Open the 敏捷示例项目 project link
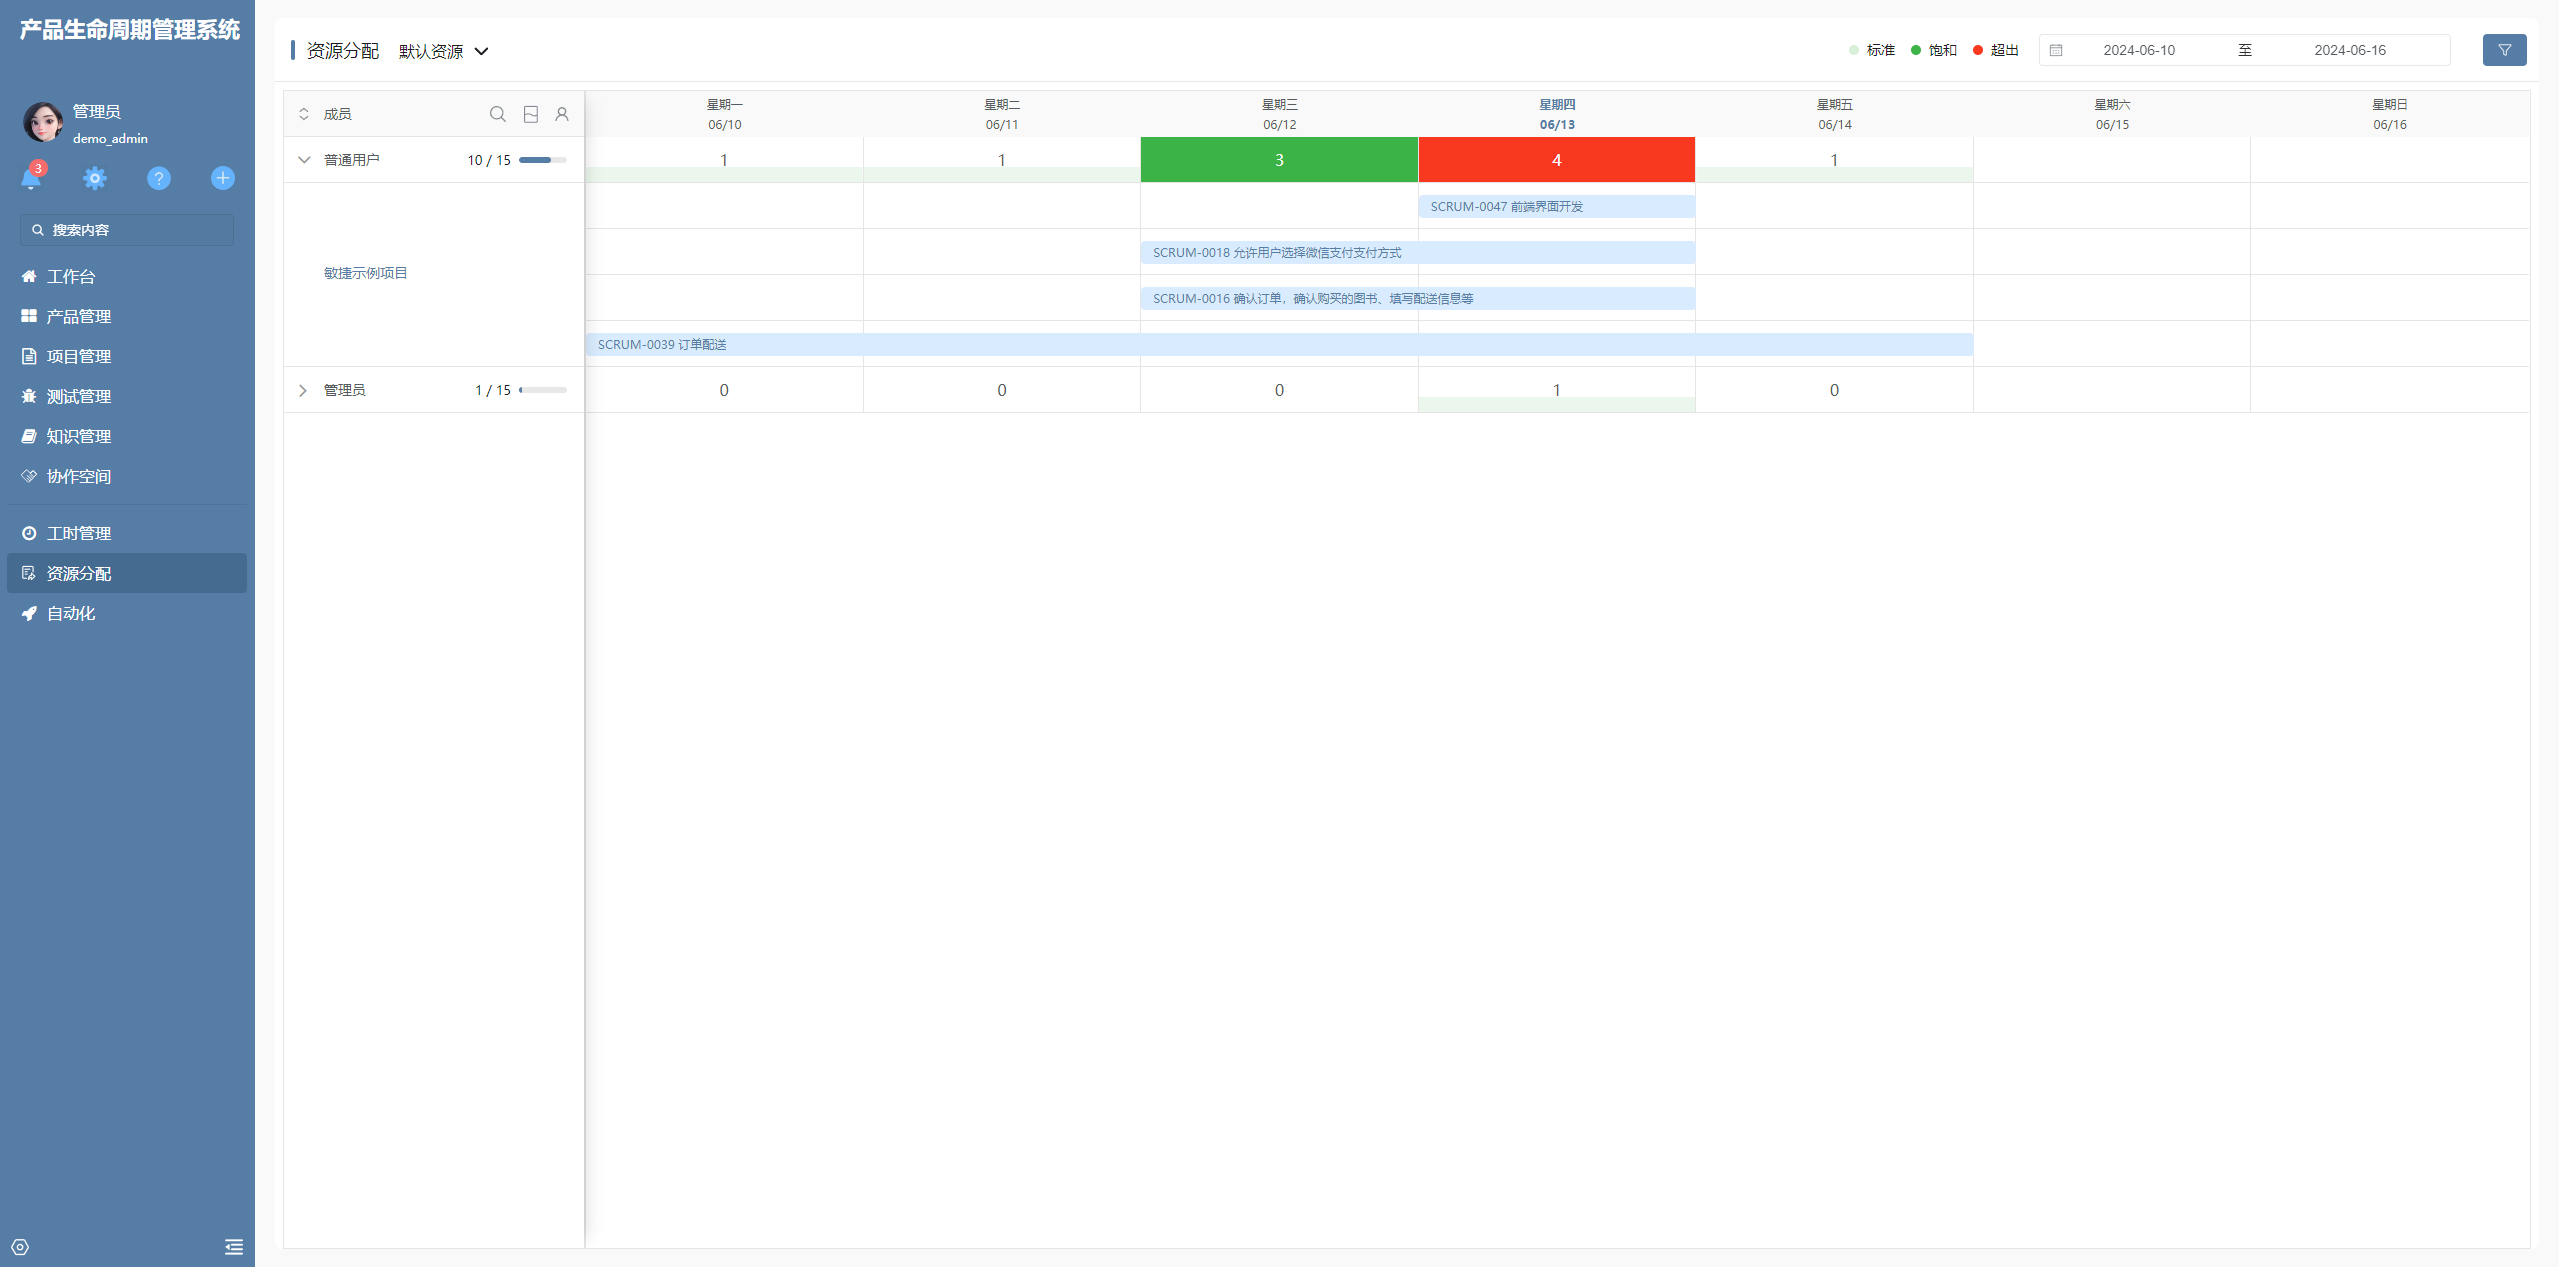The width and height of the screenshot is (2559, 1267). (365, 273)
